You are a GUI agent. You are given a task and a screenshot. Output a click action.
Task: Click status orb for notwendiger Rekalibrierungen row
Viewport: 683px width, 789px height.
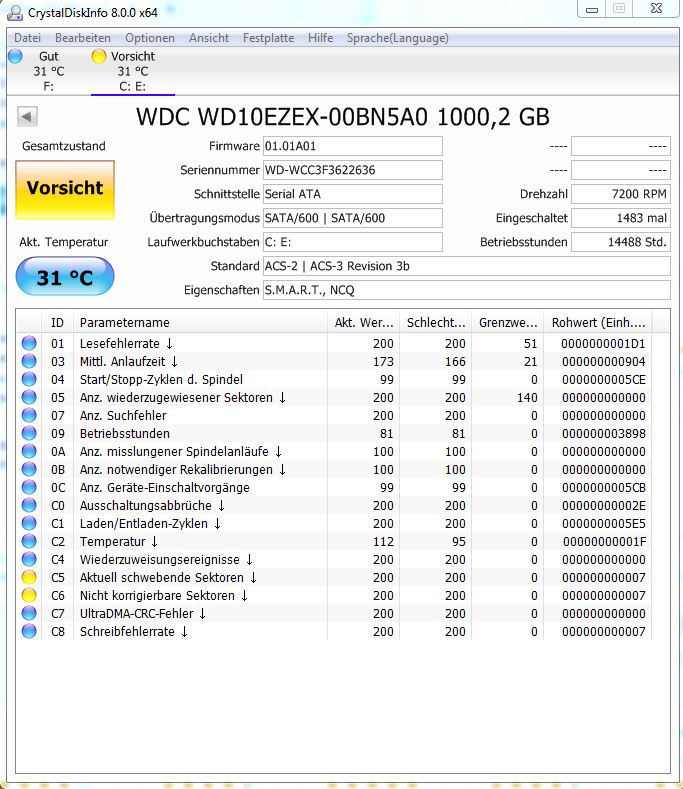(x=29, y=469)
